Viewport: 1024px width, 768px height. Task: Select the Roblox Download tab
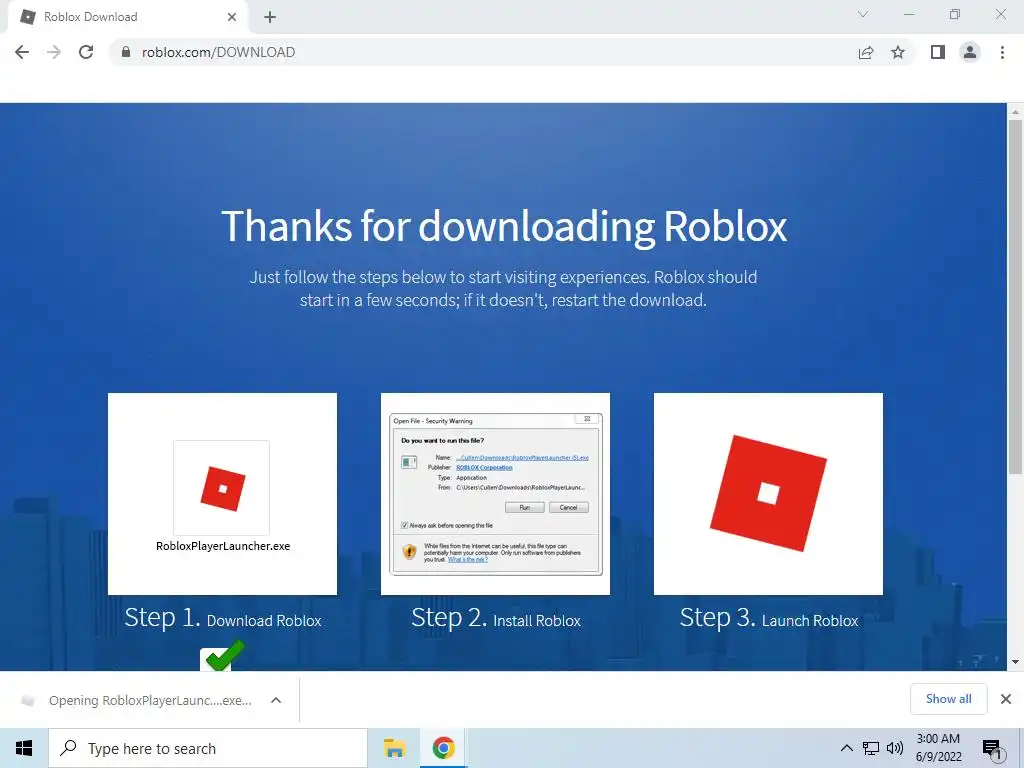(x=127, y=17)
